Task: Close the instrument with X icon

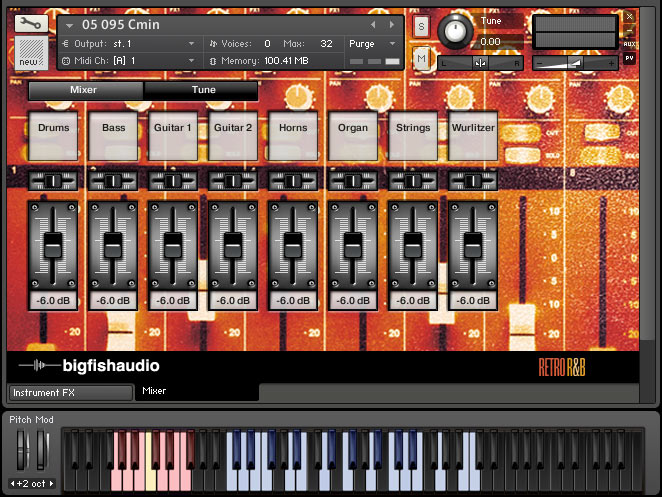Action: click(x=629, y=16)
